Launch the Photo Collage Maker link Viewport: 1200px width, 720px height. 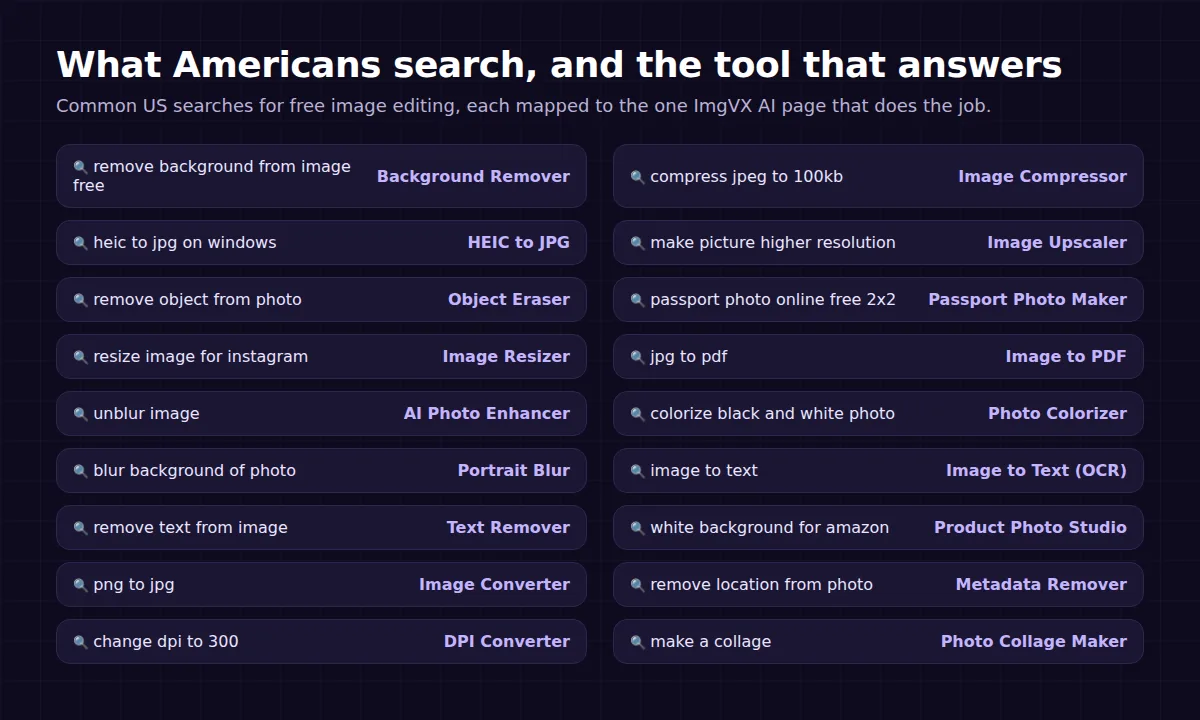tap(1034, 641)
